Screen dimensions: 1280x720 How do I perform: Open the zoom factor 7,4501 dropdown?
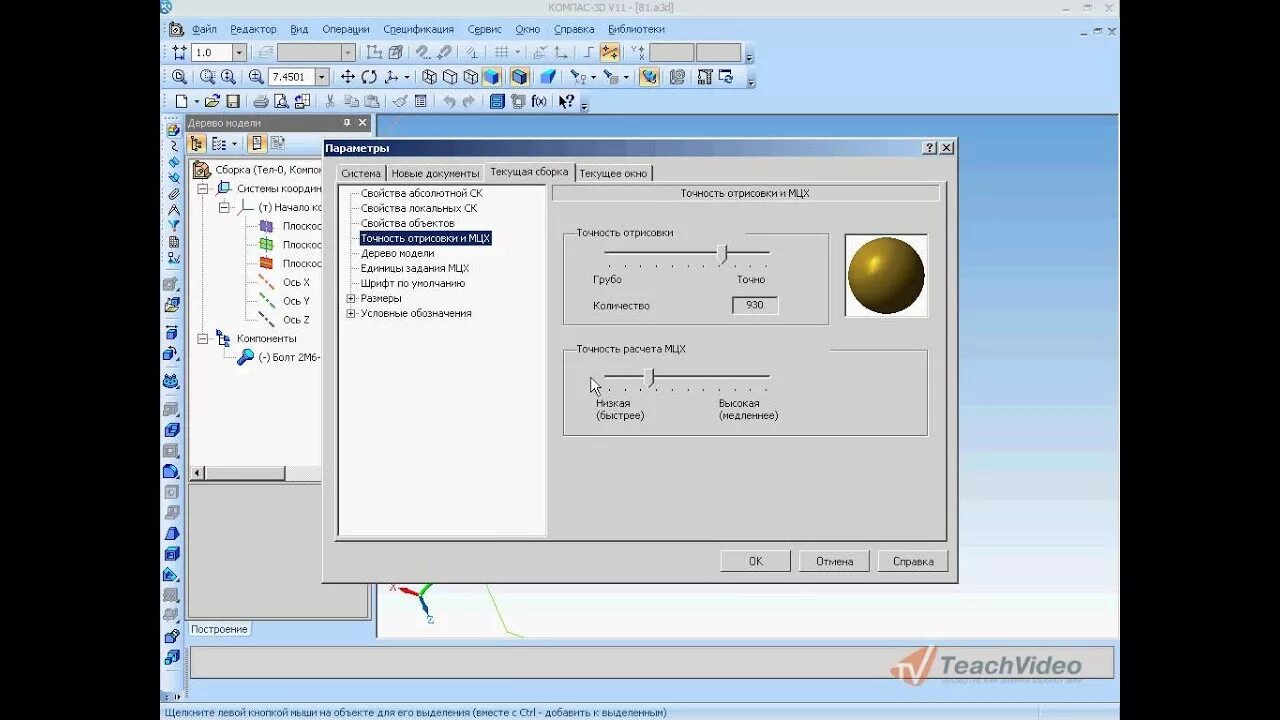pyautogui.click(x=322, y=77)
